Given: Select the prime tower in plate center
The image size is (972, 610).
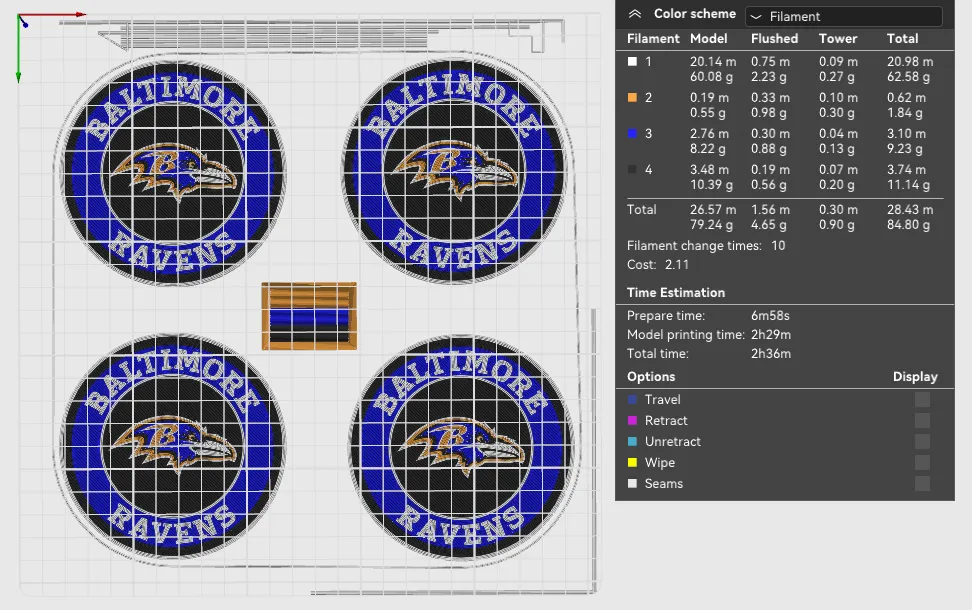Looking at the screenshot, I should click(309, 316).
